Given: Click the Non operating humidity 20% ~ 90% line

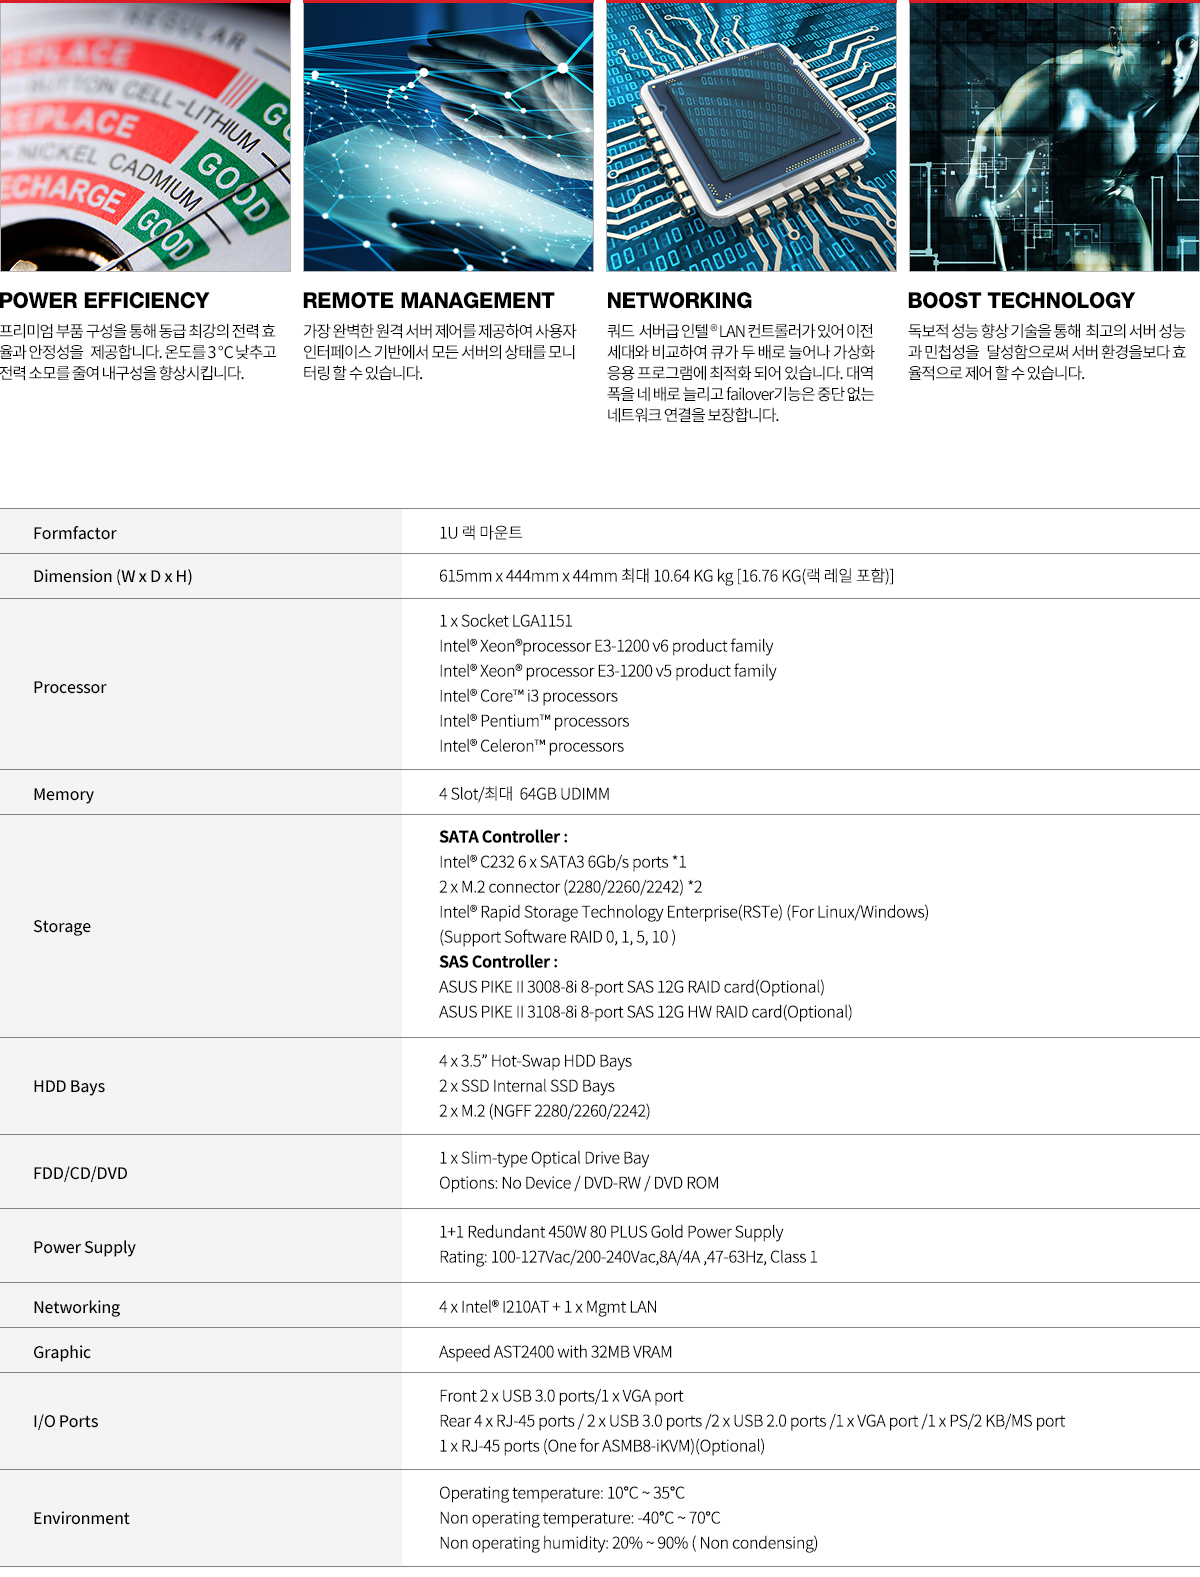Looking at the screenshot, I should [x=628, y=1543].
